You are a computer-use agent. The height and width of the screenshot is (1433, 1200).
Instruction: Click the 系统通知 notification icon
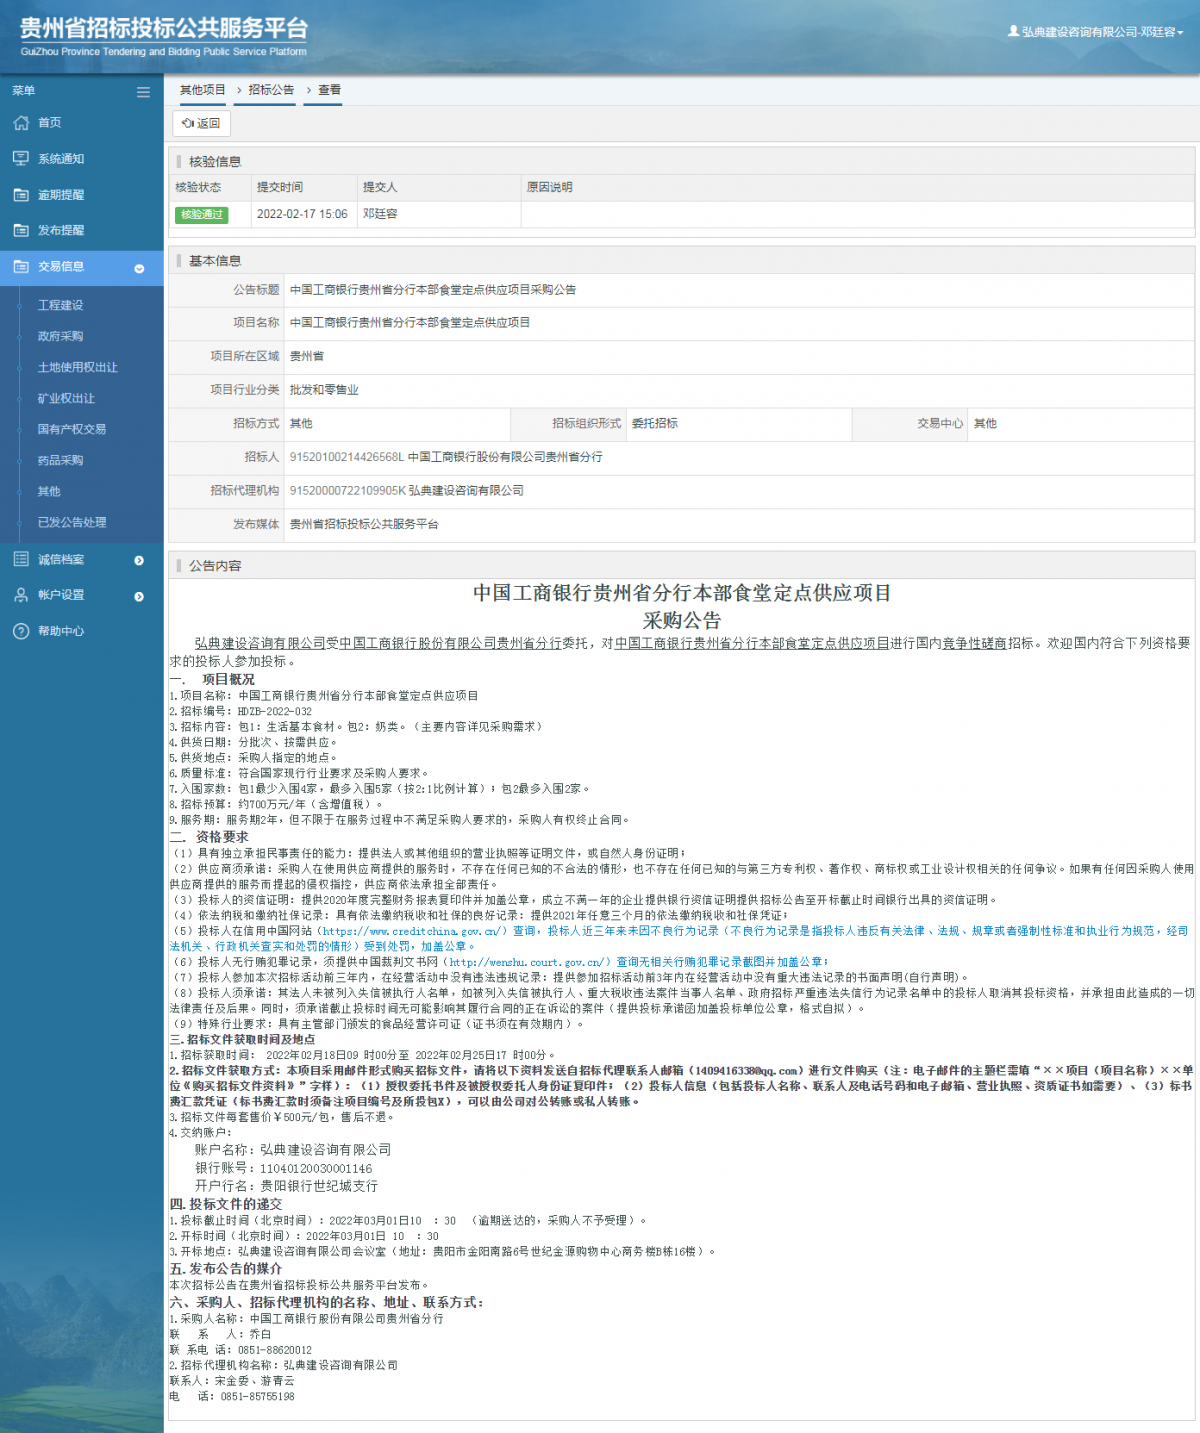[22, 158]
